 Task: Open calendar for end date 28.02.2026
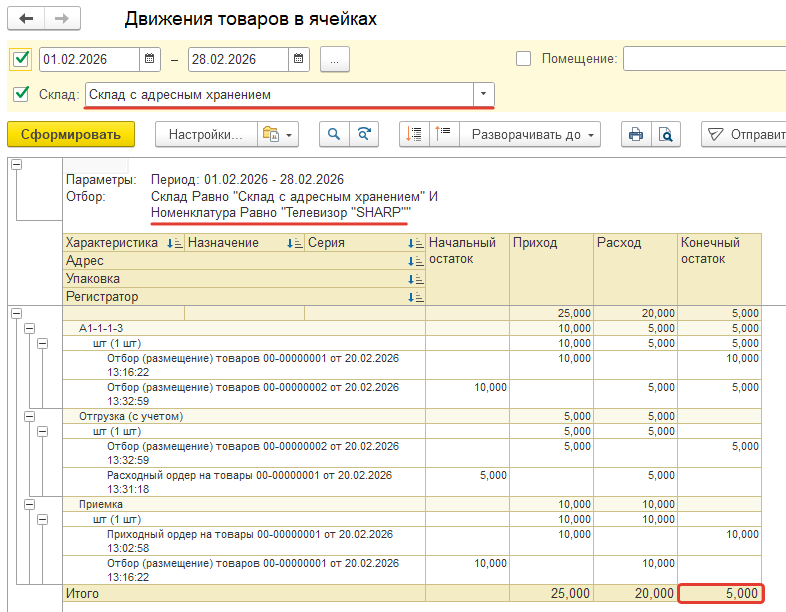(x=299, y=59)
